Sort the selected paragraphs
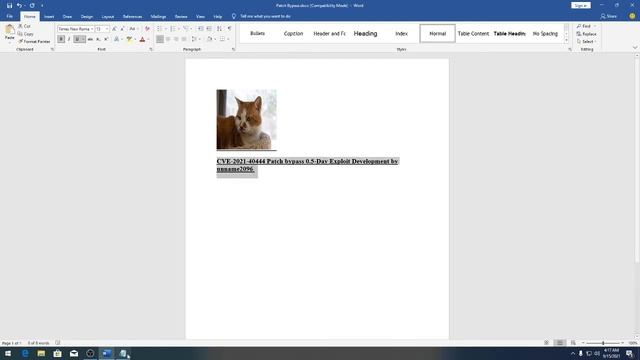 pyautogui.click(x=219, y=29)
